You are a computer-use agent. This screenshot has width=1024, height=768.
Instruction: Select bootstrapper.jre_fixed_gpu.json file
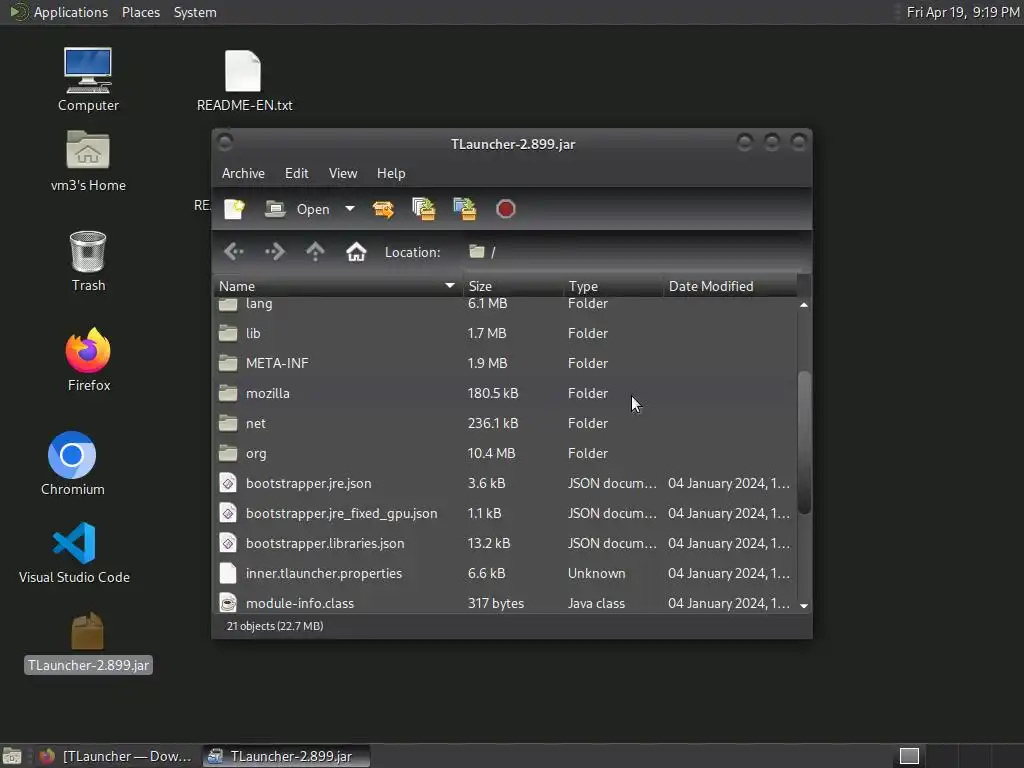click(x=505, y=513)
